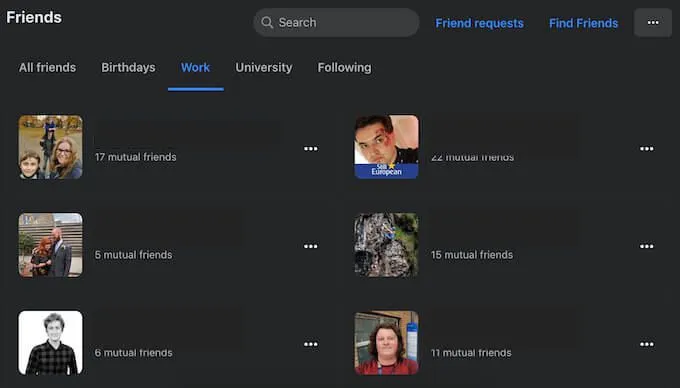Click the 5 mutual friends text
The height and width of the screenshot is (388, 680).
134,255
